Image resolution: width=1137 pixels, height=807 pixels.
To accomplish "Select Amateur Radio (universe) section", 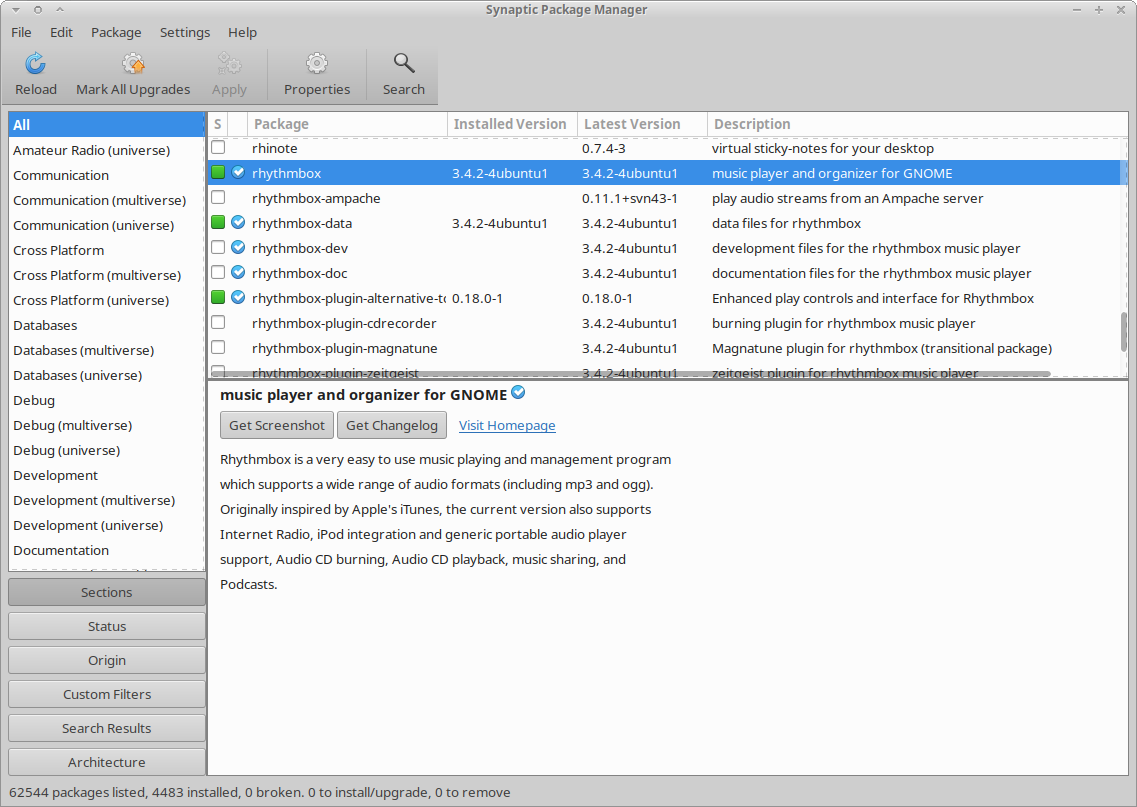I will click(107, 150).
